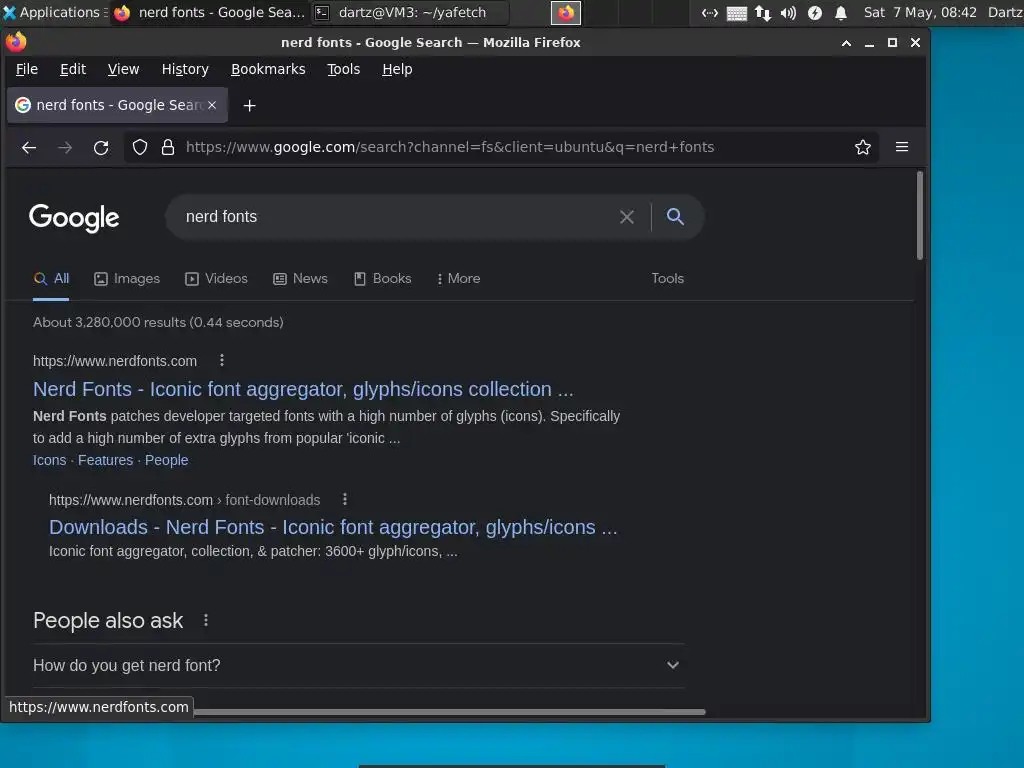The image size is (1024, 768).
Task: Select nerd fonts Firefox taskbar item
Action: tap(210, 12)
